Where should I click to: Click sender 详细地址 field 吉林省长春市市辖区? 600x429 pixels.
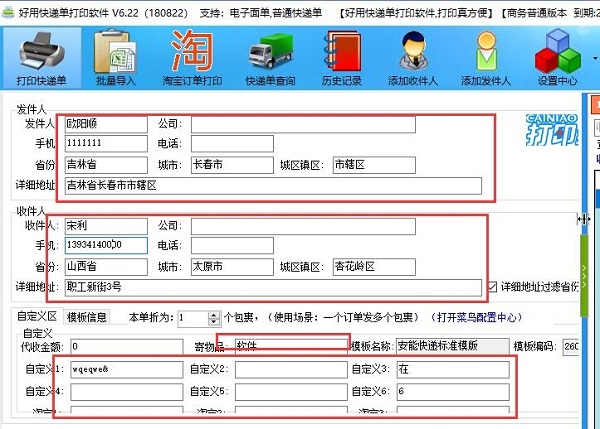click(x=273, y=186)
